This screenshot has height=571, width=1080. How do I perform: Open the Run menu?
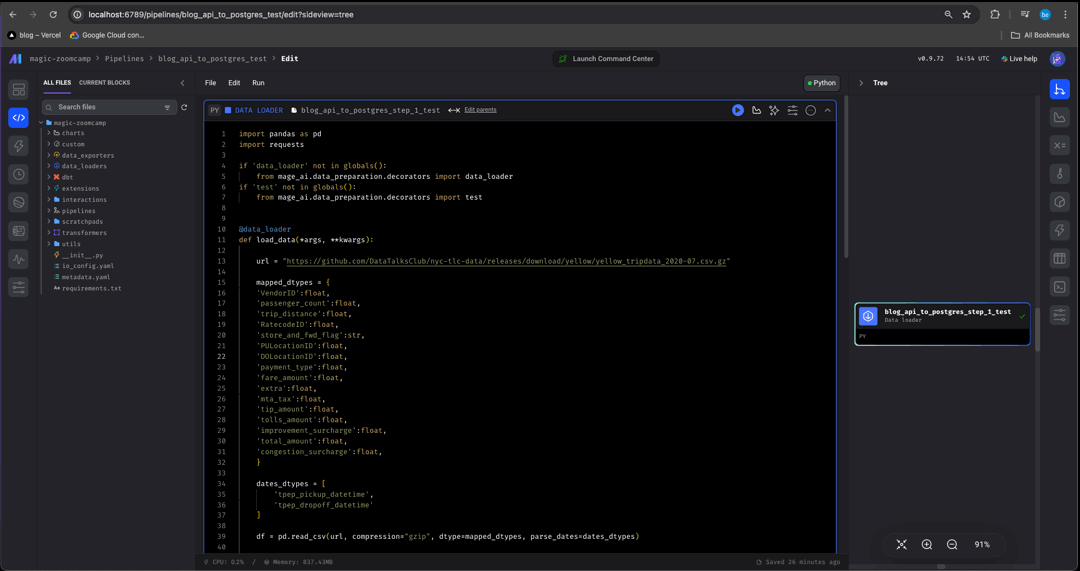[x=258, y=83]
